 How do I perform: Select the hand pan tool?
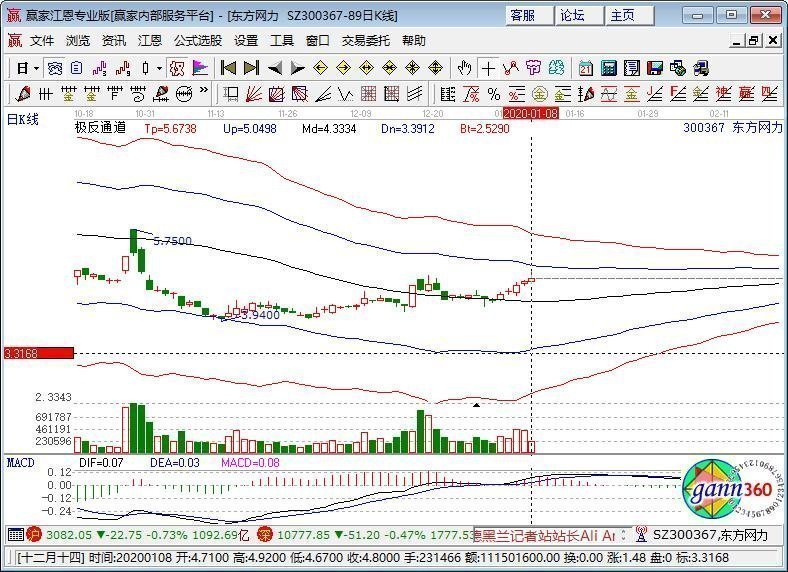pyautogui.click(x=464, y=68)
